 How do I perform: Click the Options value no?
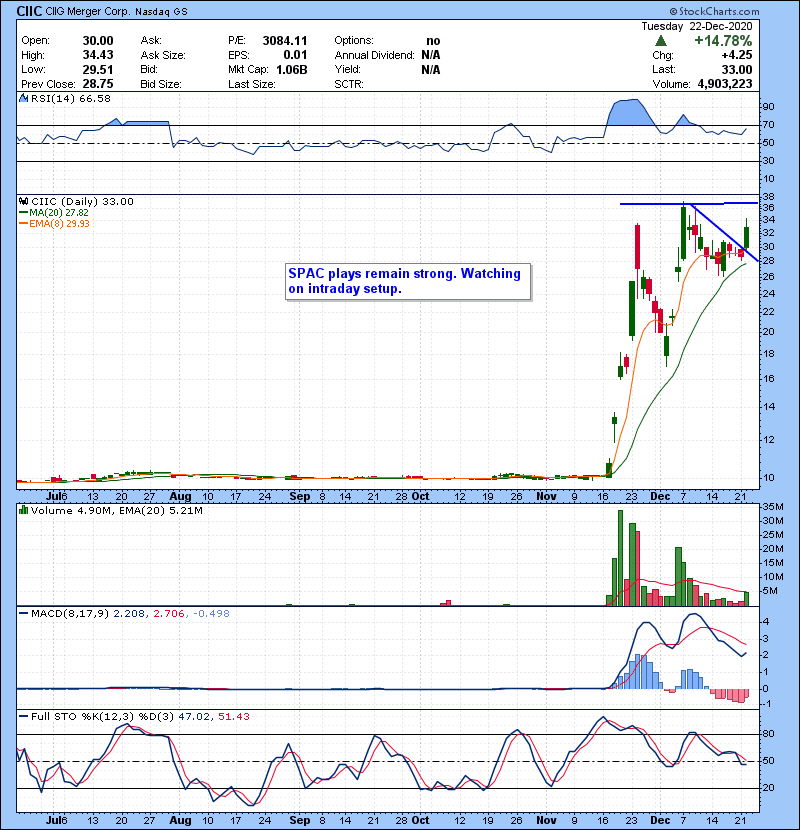tap(433, 41)
